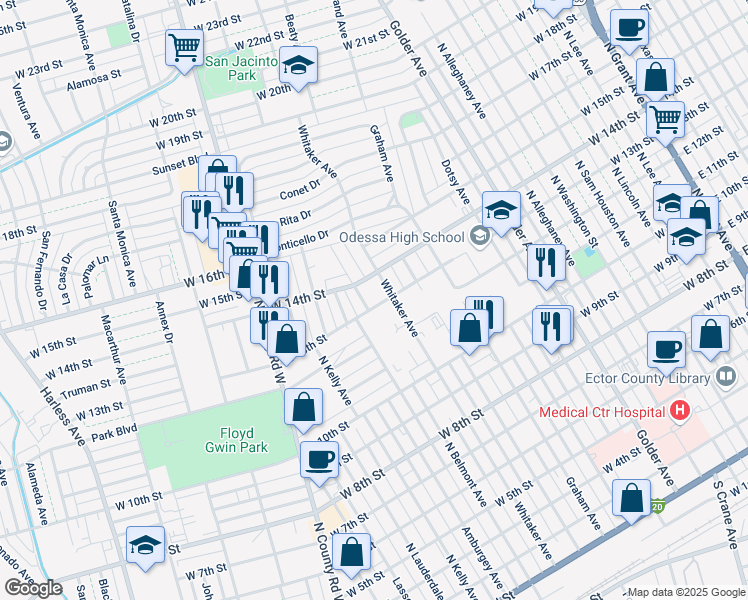
Task: Click the San Jacinto Park label
Action: click(x=242, y=68)
